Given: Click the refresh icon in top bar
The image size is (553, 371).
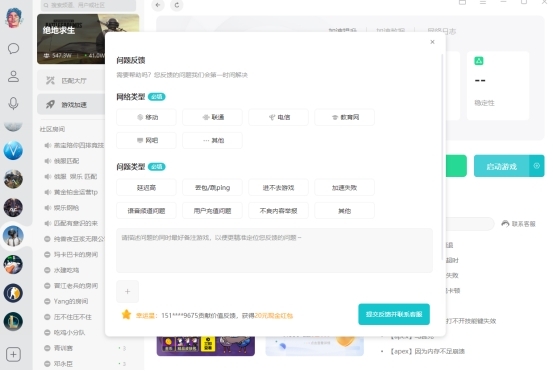Looking at the screenshot, I should pyautogui.click(x=177, y=5).
